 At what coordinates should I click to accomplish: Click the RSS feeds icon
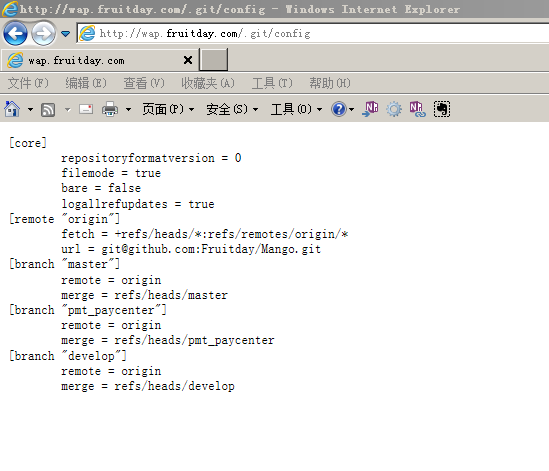click(x=48, y=110)
